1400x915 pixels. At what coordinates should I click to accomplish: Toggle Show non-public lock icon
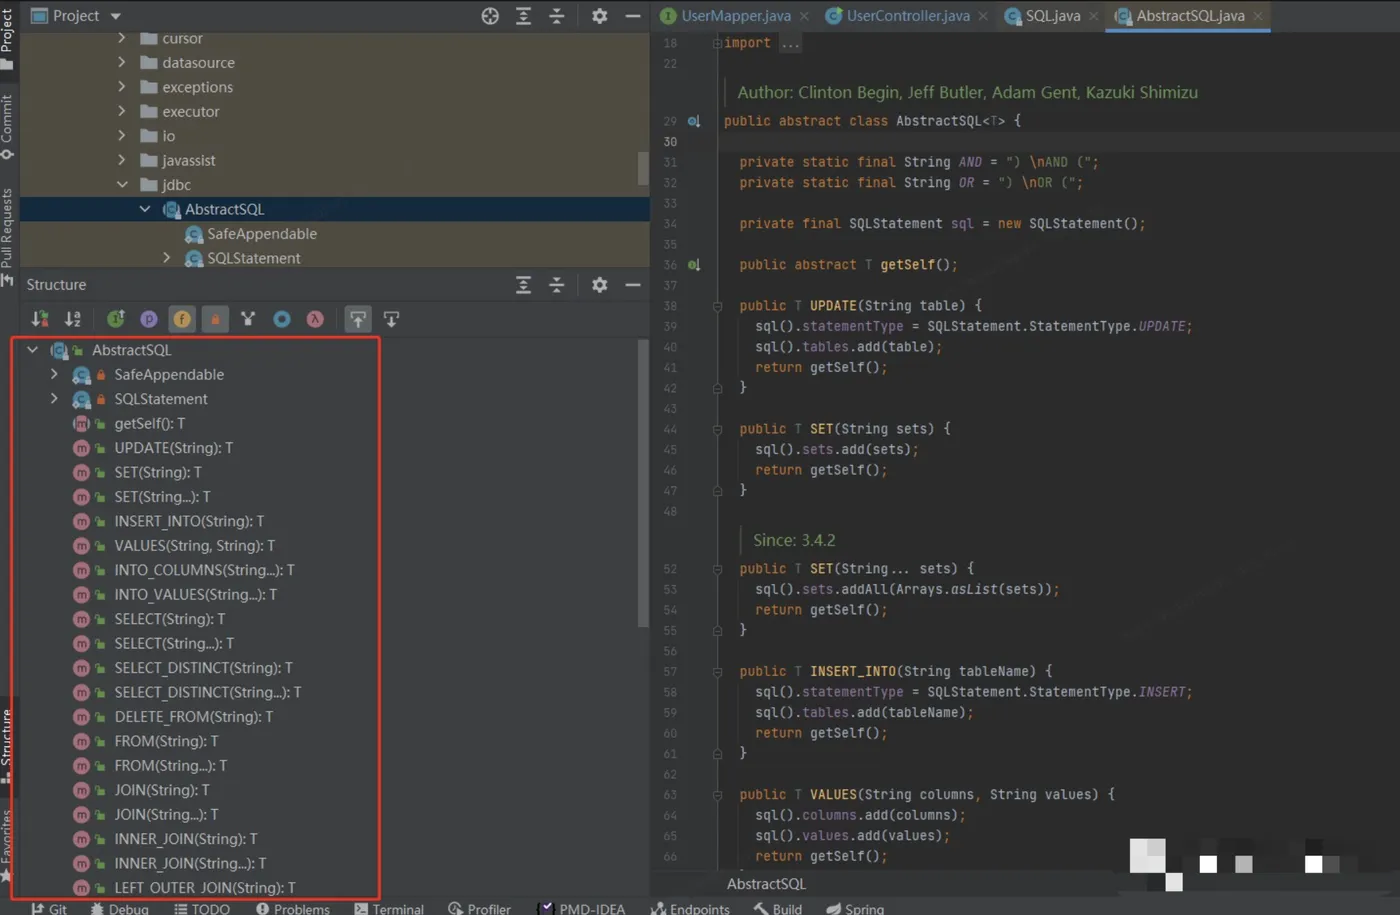click(215, 319)
